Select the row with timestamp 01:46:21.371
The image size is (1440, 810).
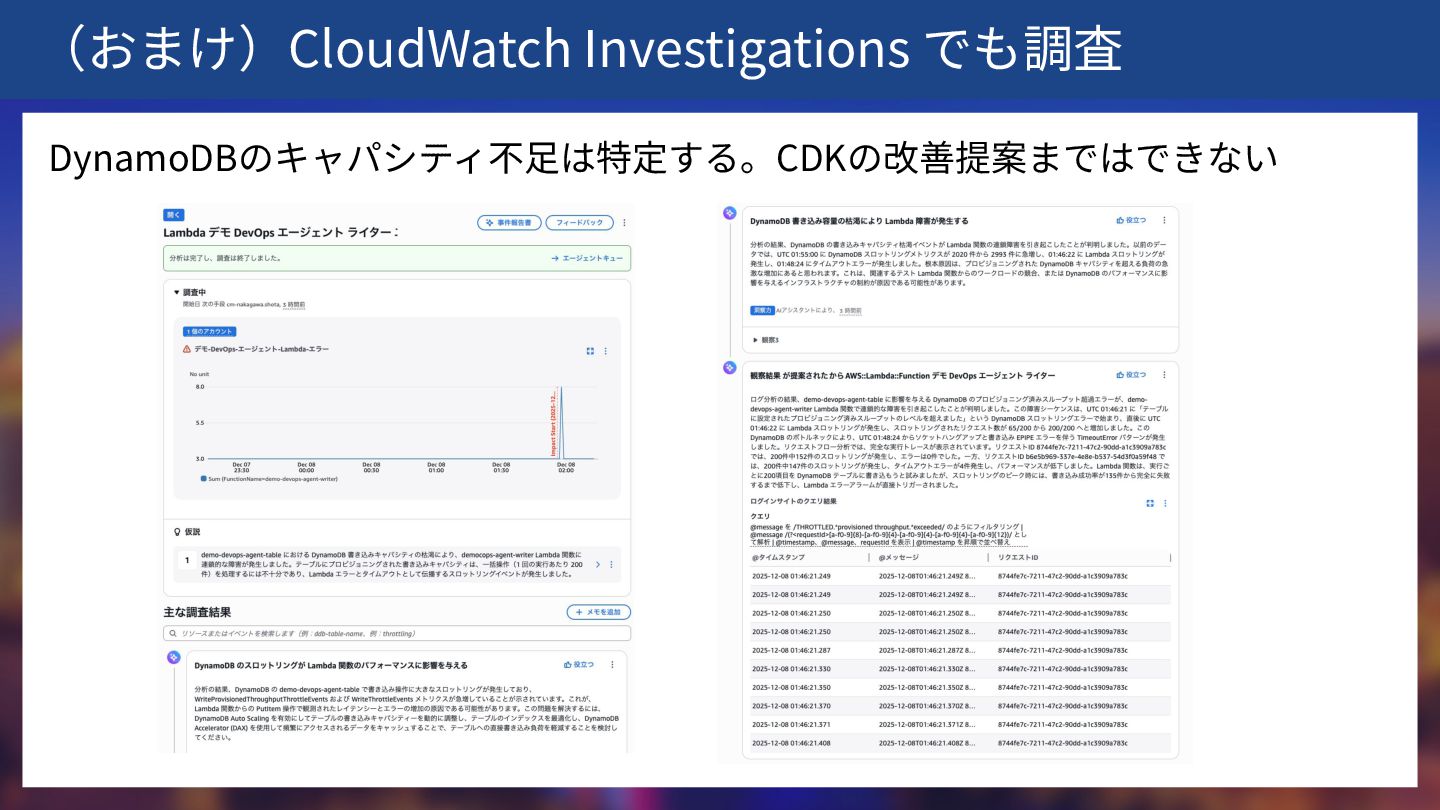[960, 725]
